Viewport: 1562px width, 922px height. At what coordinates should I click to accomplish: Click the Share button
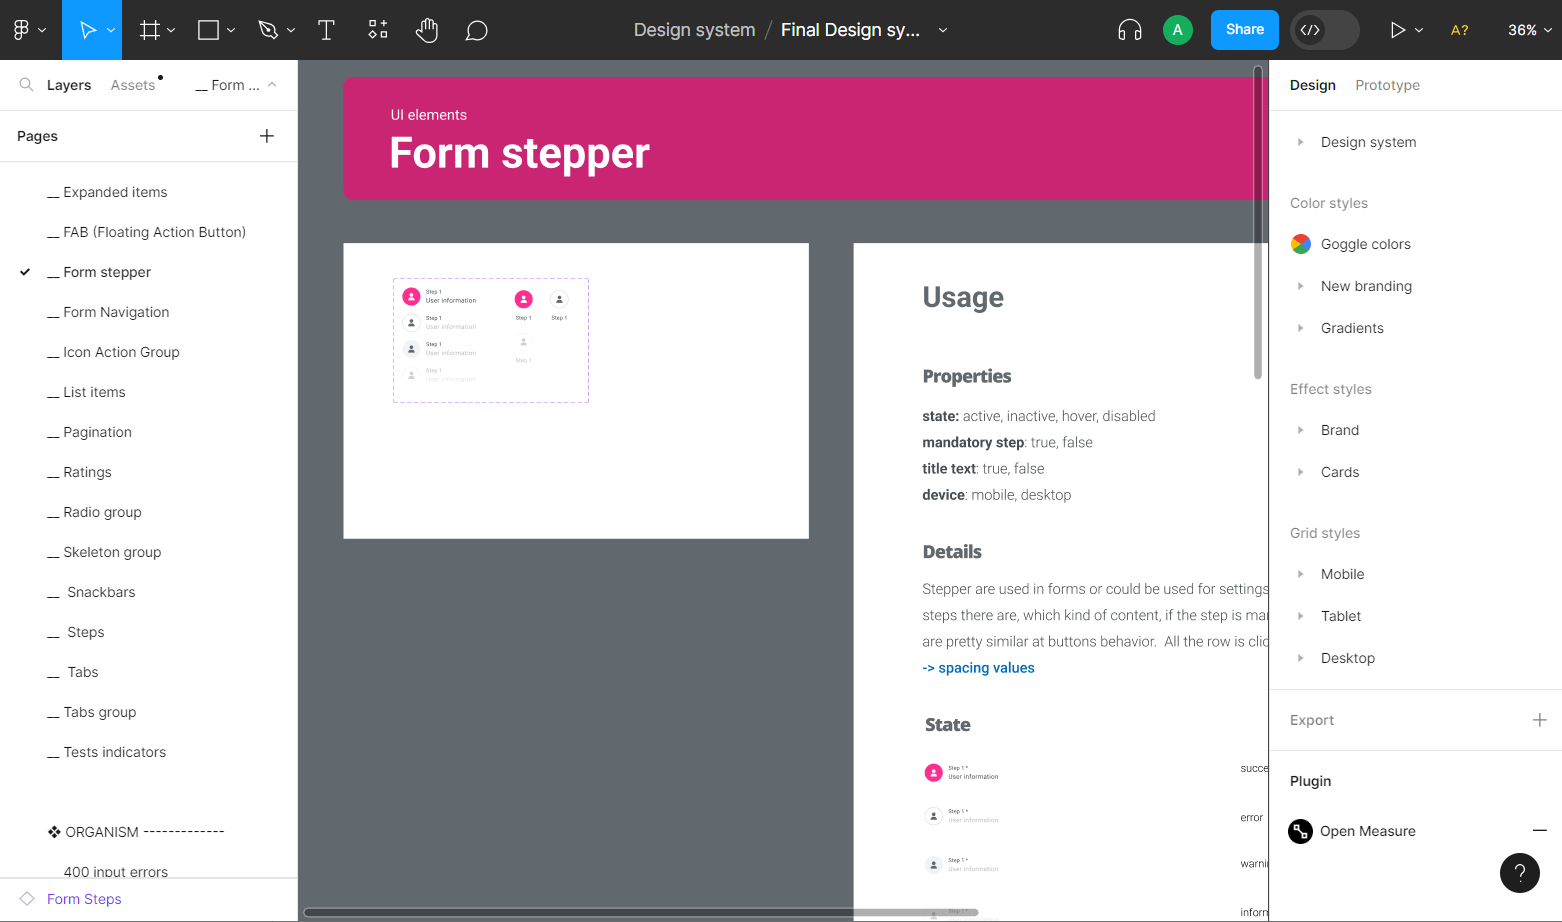(1245, 30)
